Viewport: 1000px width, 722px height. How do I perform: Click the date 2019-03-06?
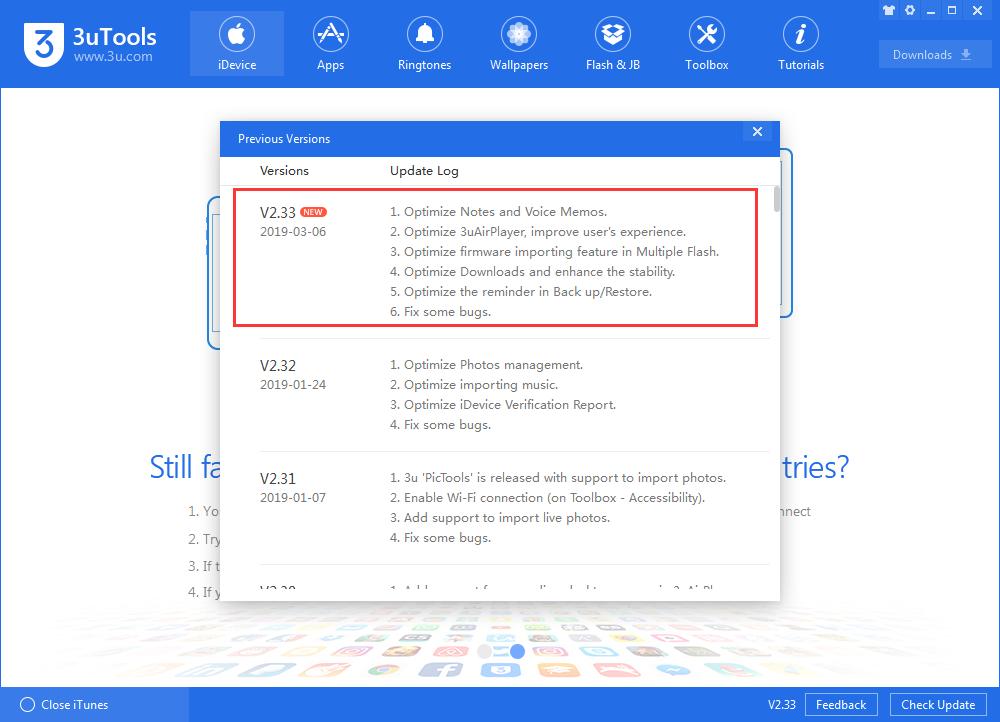293,232
